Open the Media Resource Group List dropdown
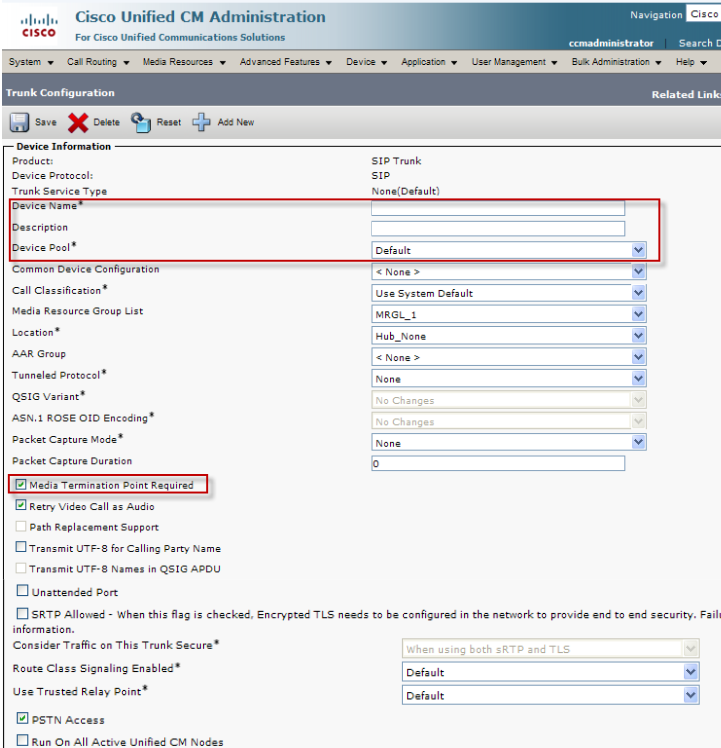Viewport: 721px width, 748px height. tap(509, 314)
